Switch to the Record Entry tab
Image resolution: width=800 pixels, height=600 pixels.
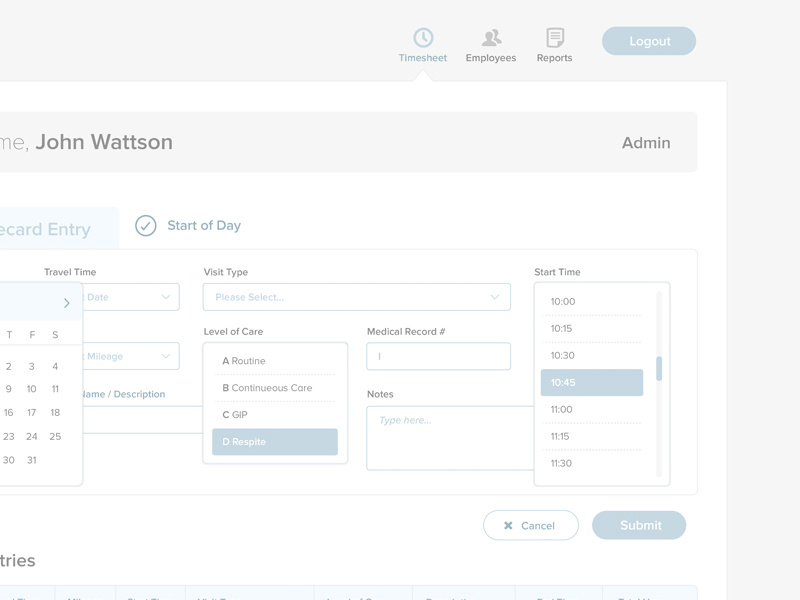click(x=45, y=229)
